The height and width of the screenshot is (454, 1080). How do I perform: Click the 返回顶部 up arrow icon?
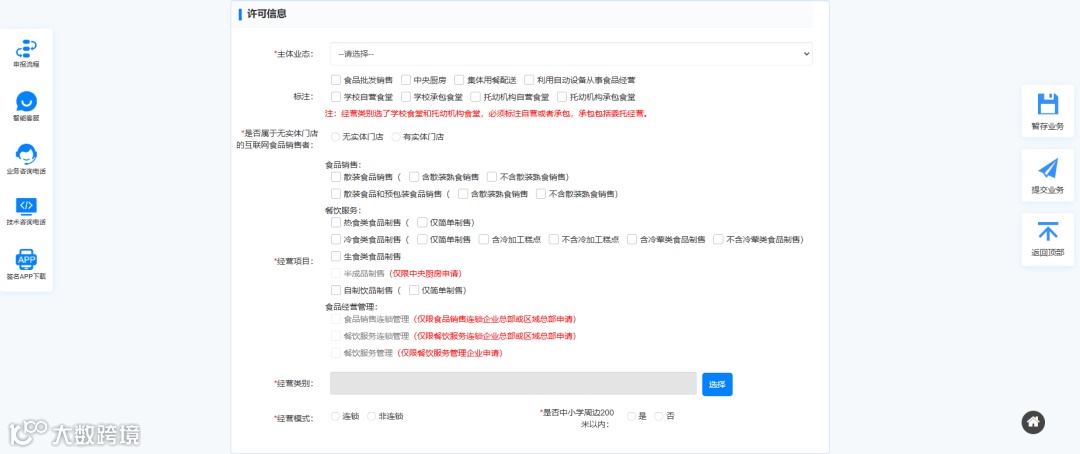[1047, 231]
